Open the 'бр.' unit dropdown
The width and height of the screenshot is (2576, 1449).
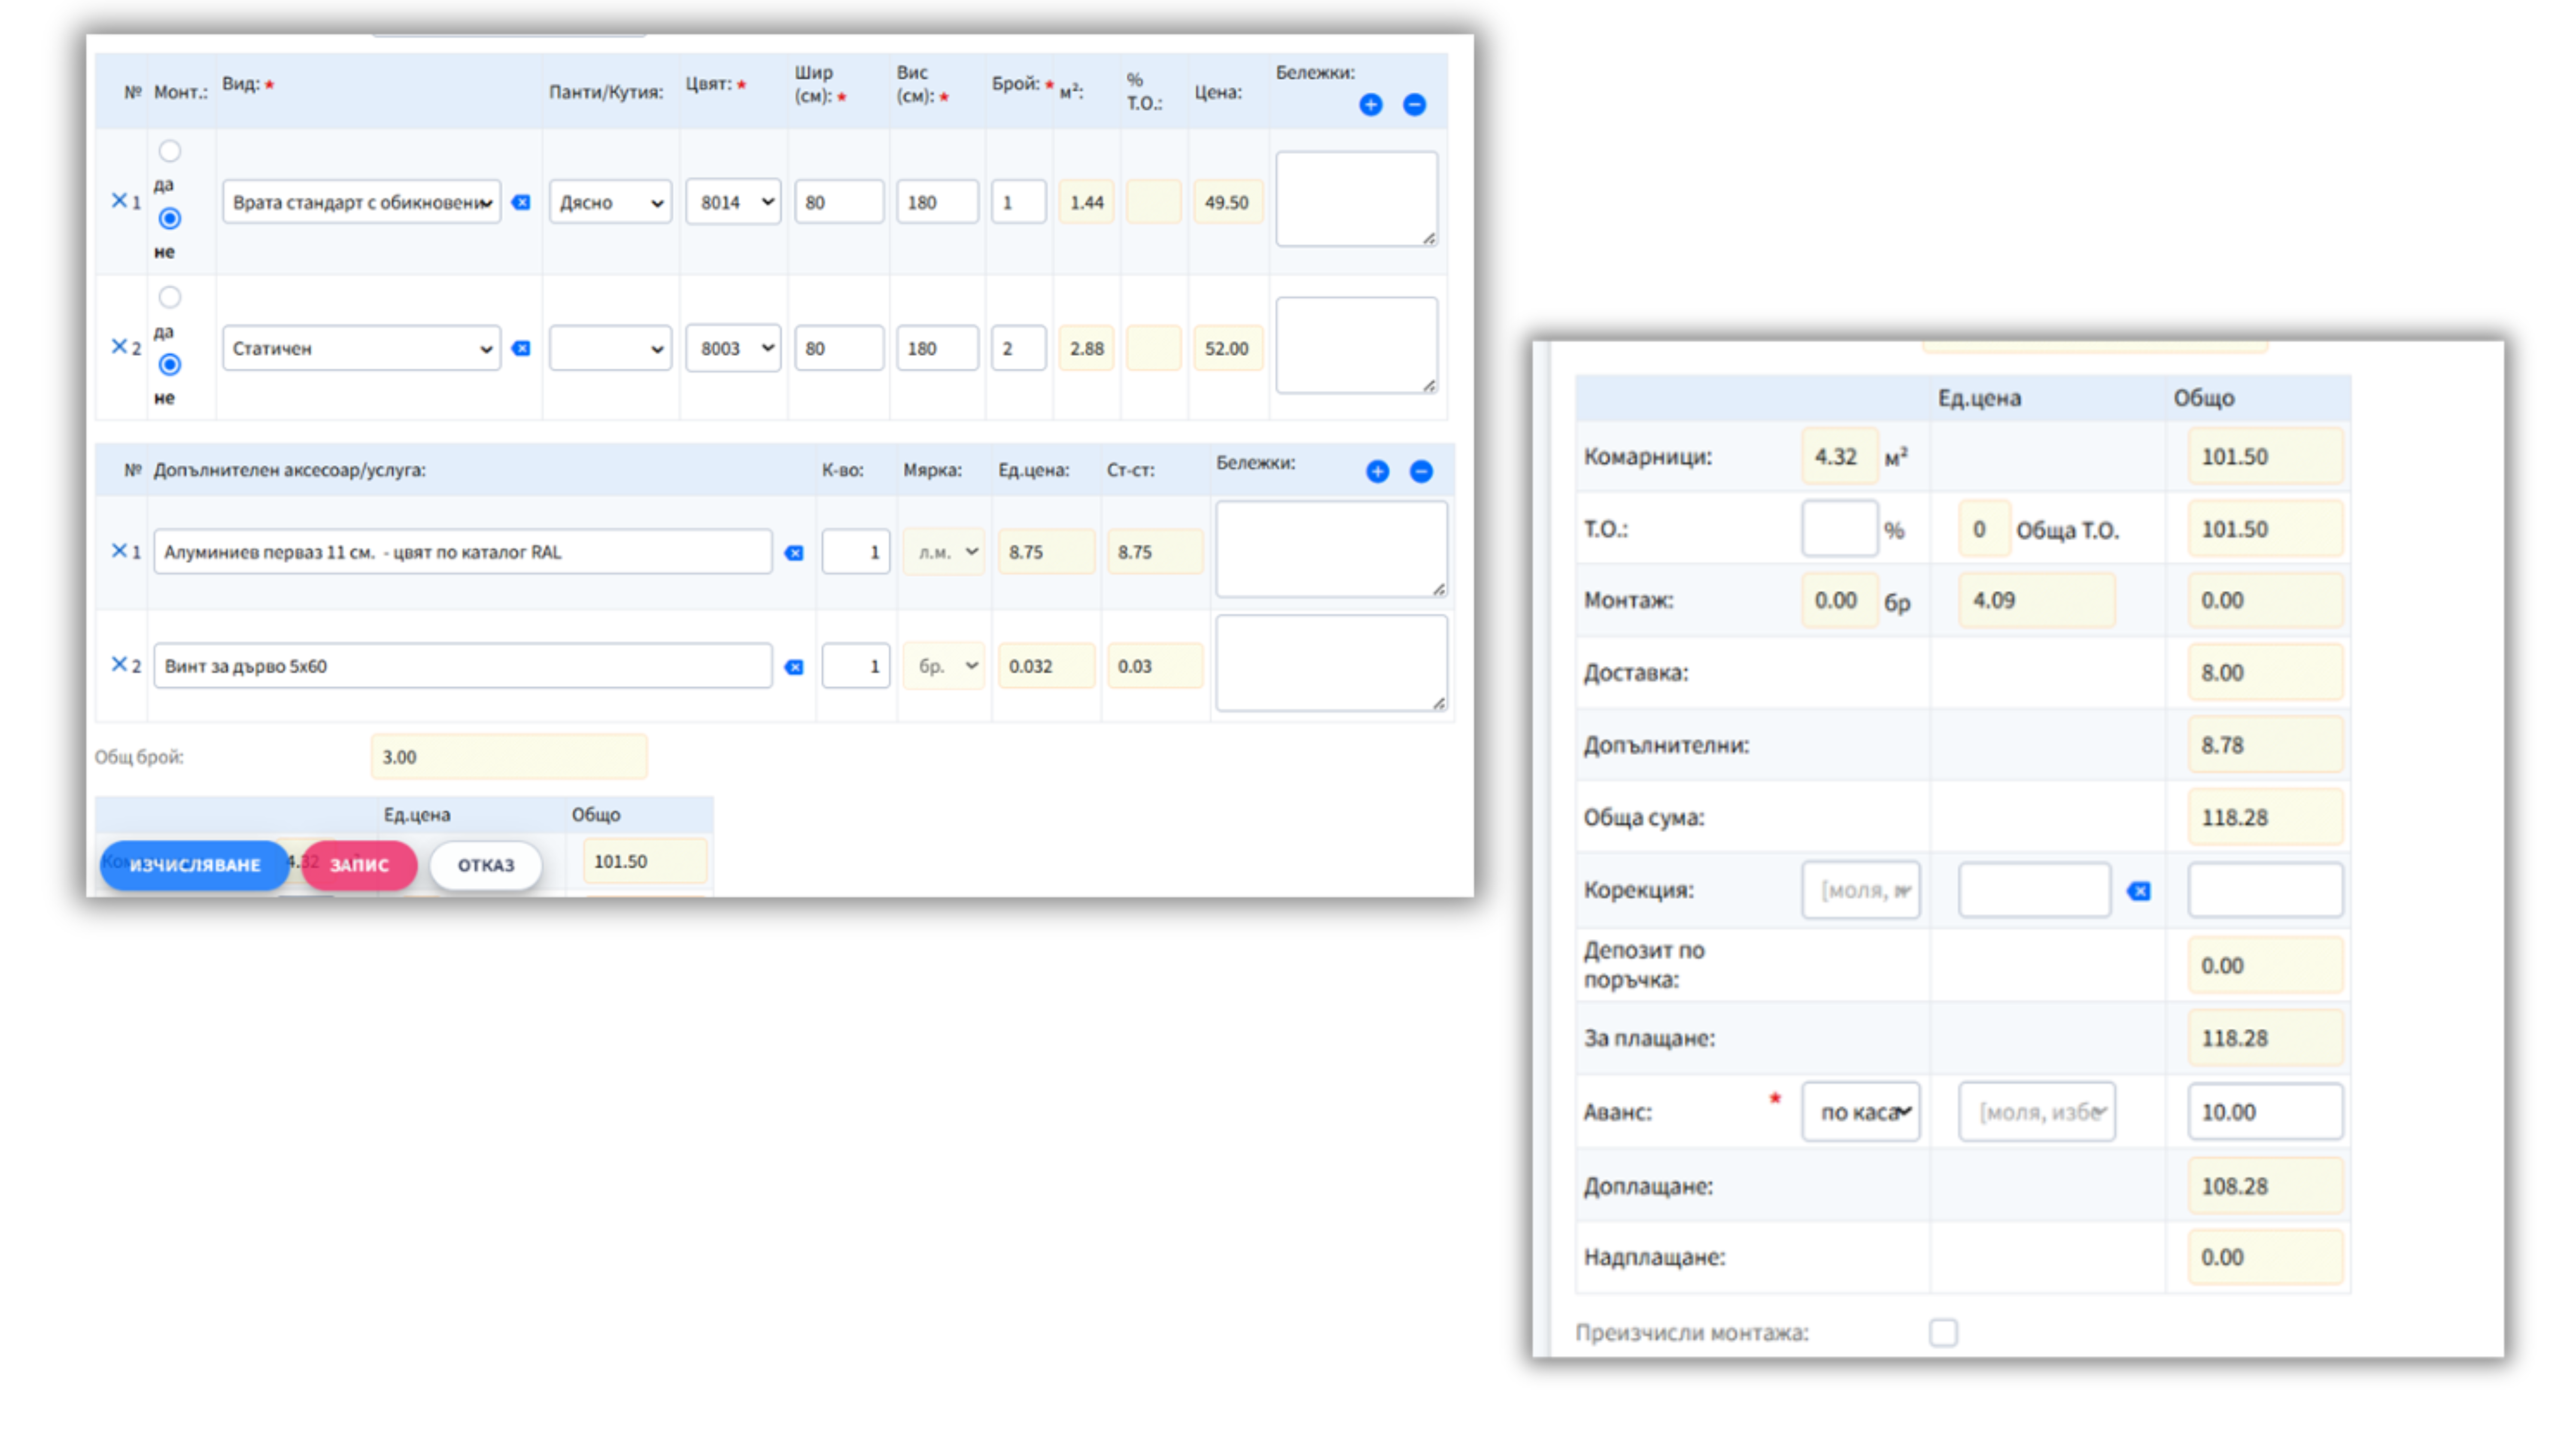944,666
